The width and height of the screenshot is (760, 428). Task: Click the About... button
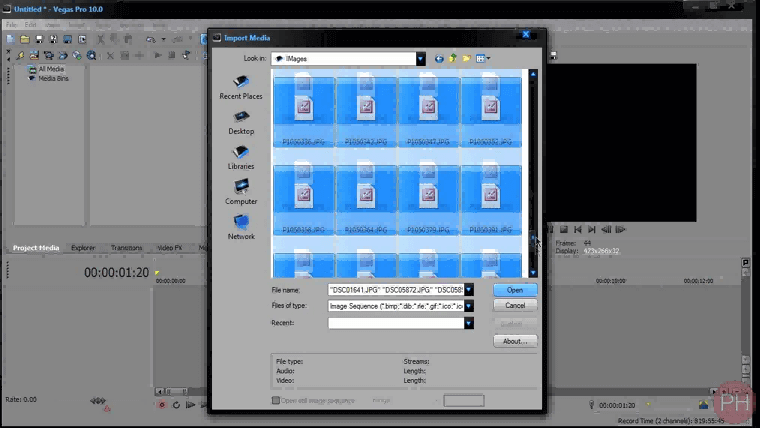tap(515, 341)
